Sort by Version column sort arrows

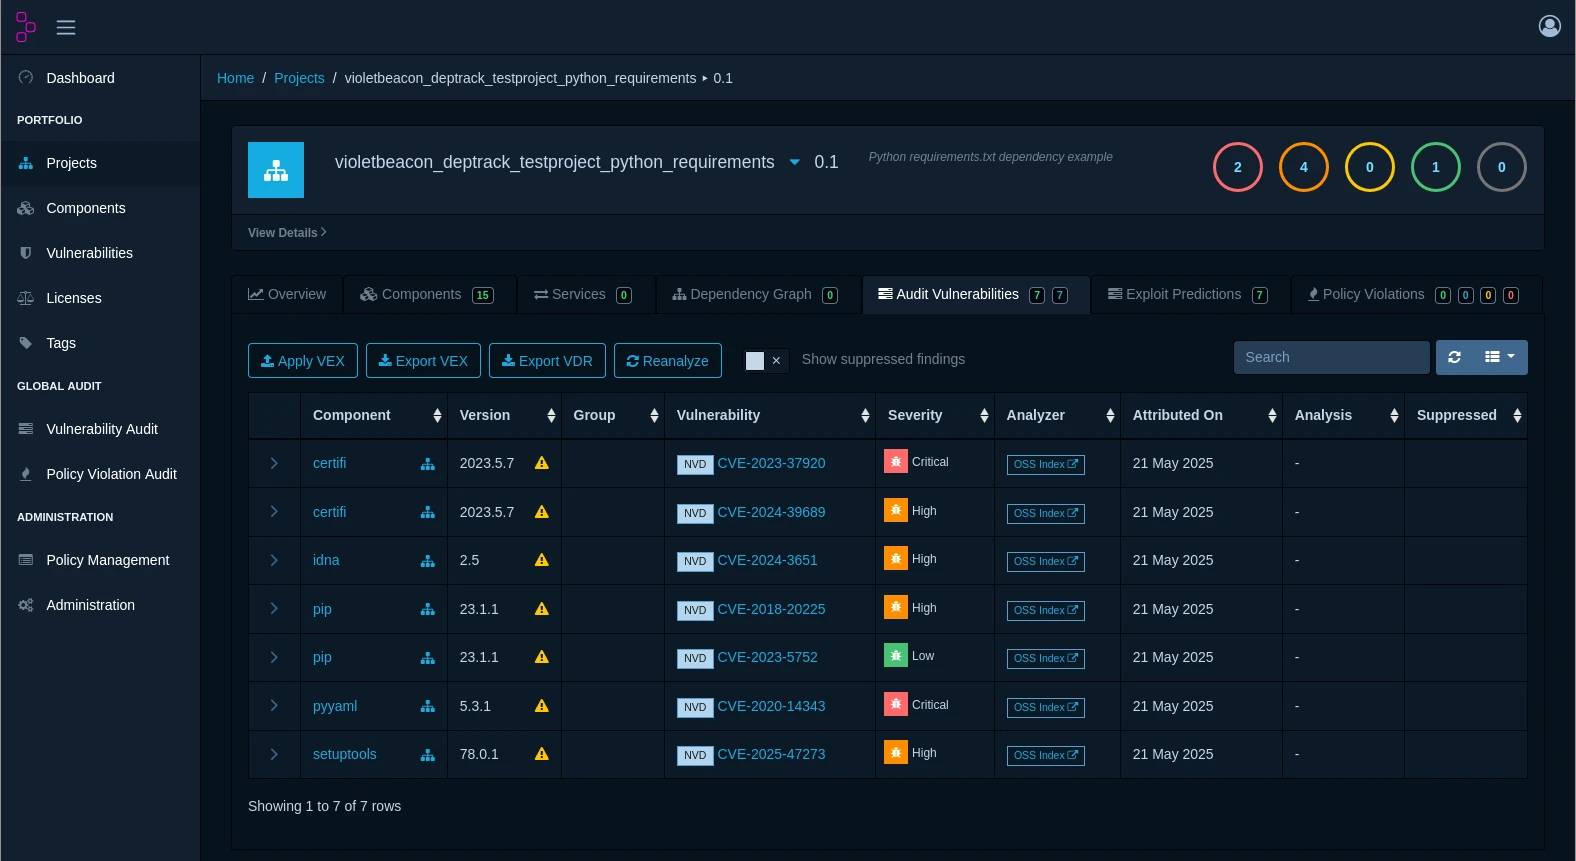pyautogui.click(x=551, y=416)
